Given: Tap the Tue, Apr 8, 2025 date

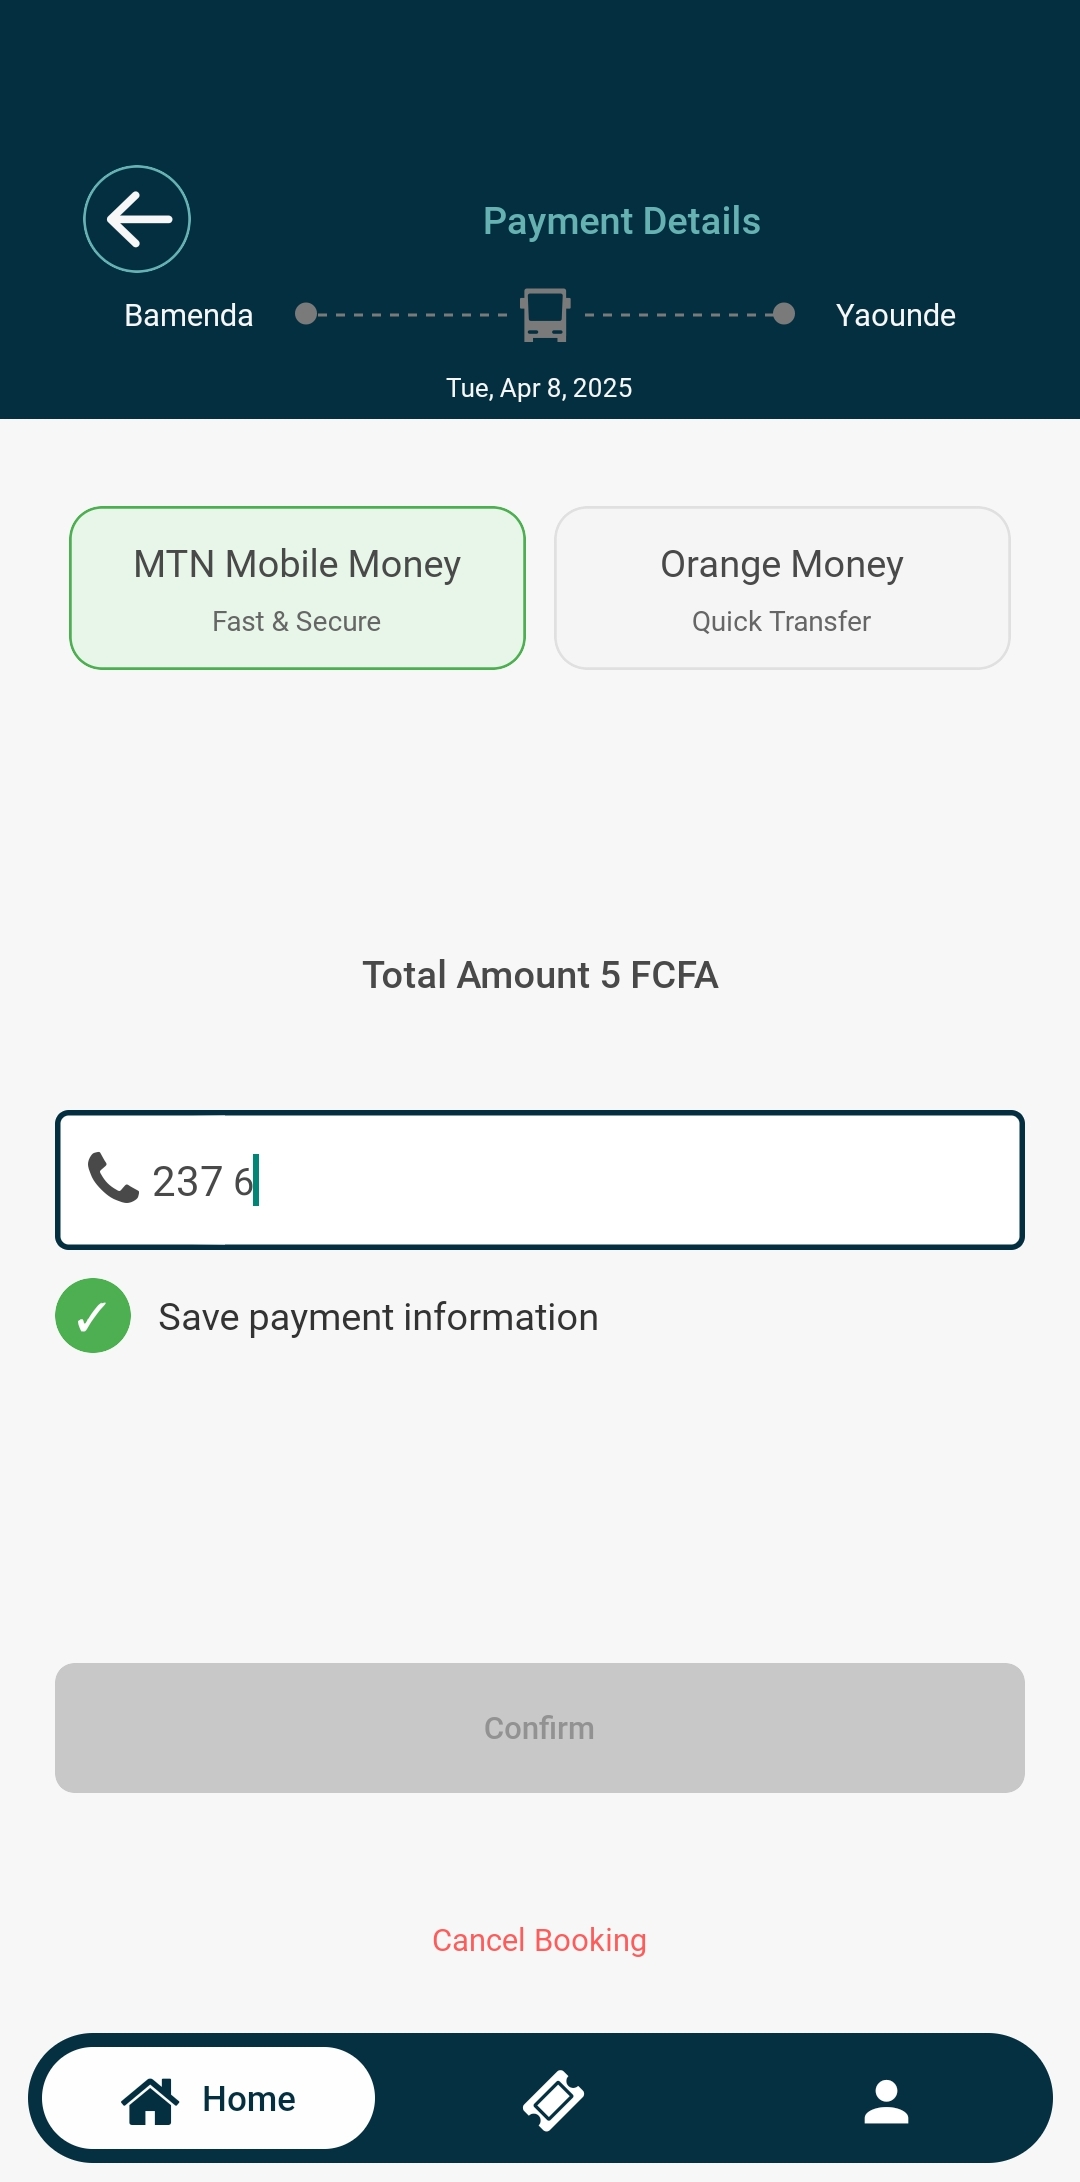Looking at the screenshot, I should (x=539, y=388).
